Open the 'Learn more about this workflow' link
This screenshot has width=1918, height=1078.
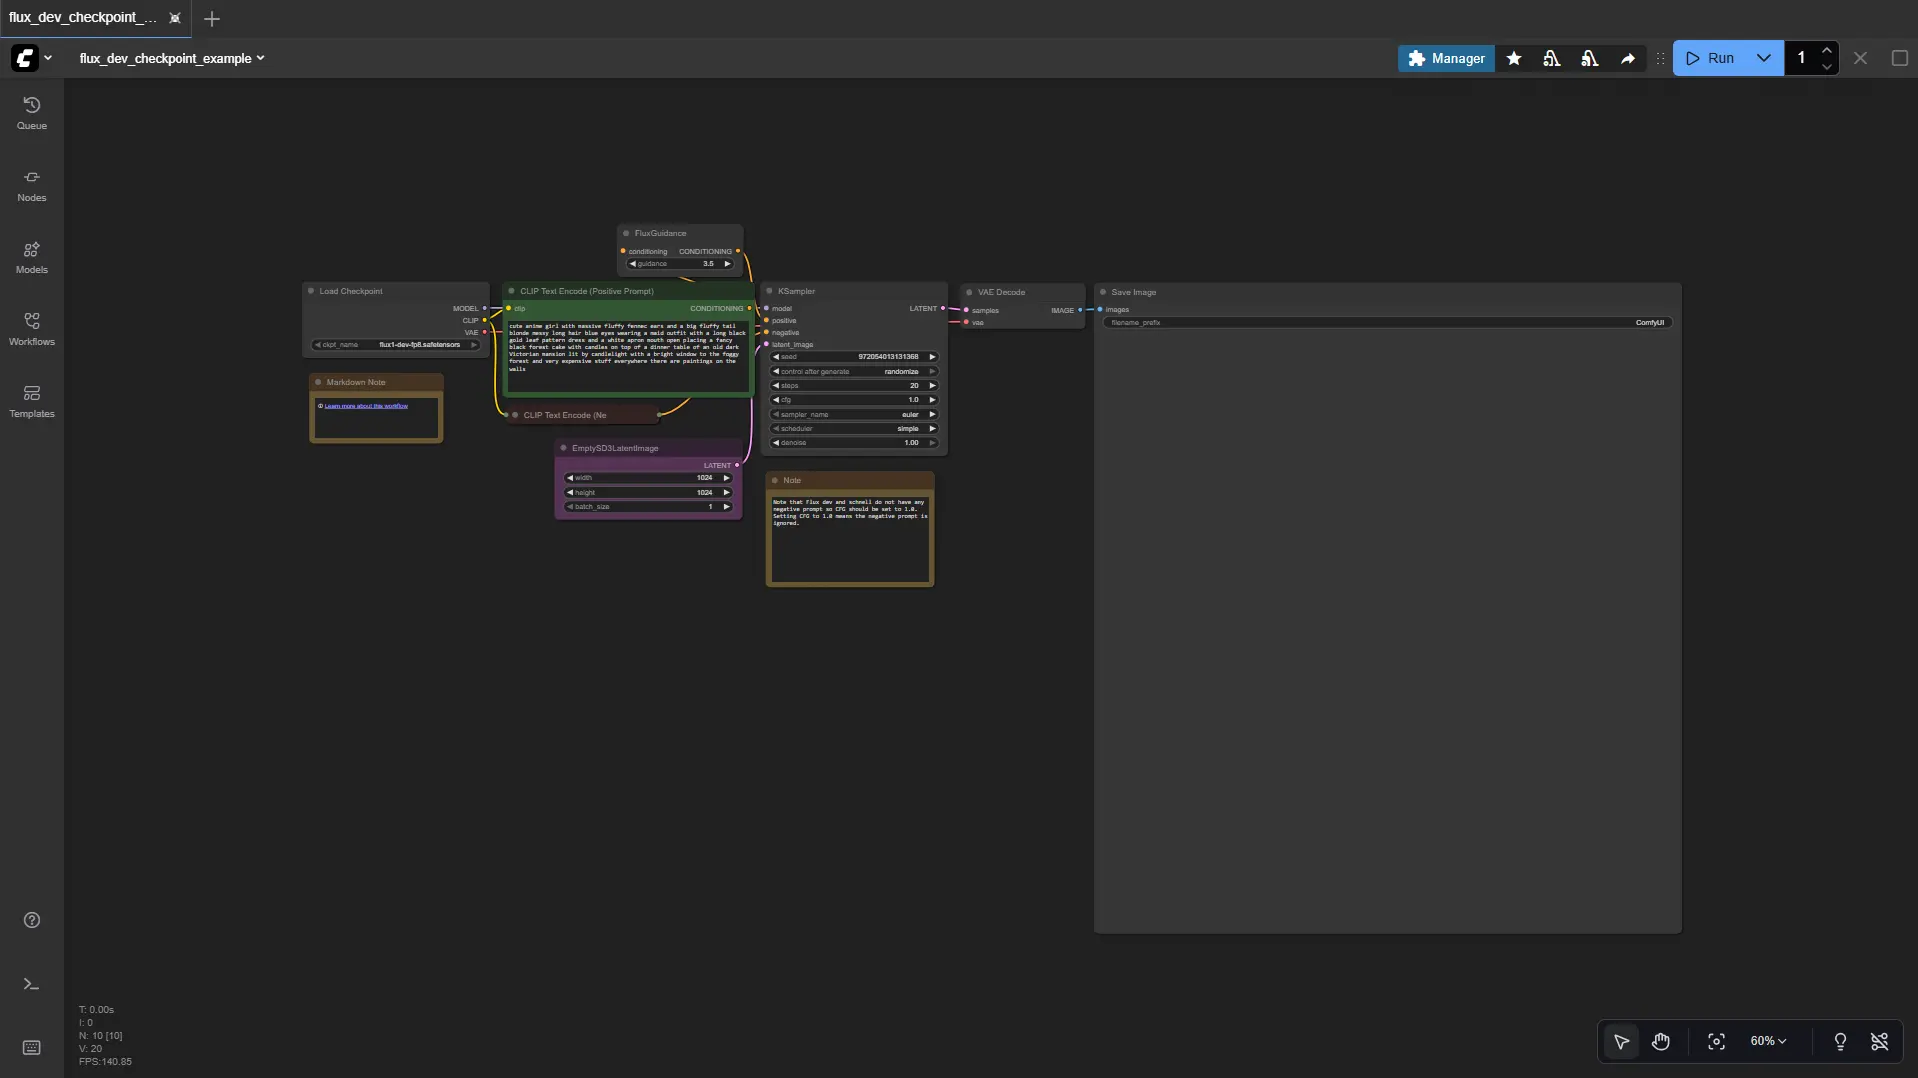click(366, 406)
